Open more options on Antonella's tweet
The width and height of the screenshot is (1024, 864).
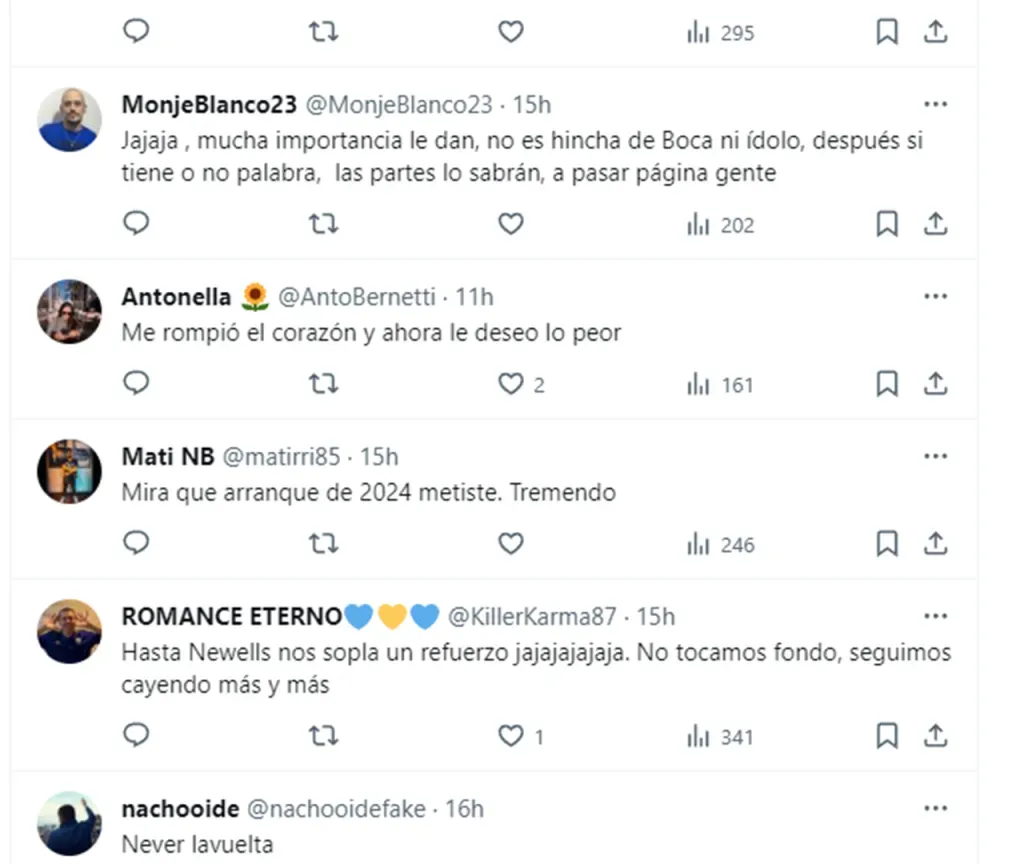point(935,296)
